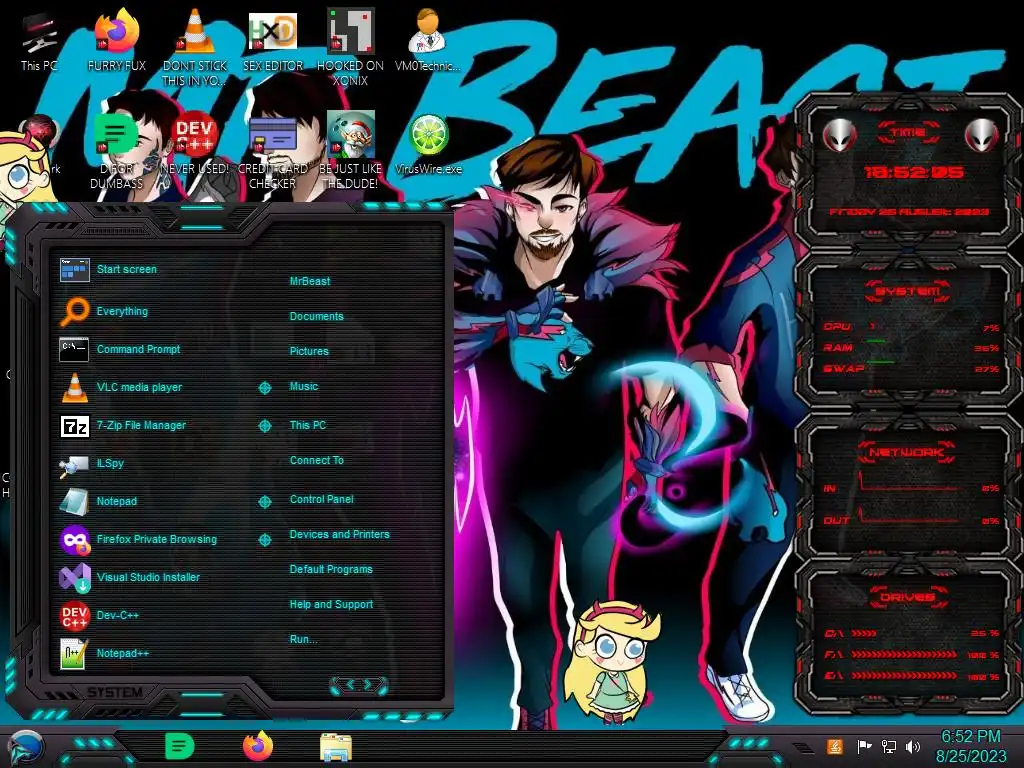Image resolution: width=1024 pixels, height=768 pixels.
Task: Launch Firefox Private Browsing from start menu
Action: point(138,539)
